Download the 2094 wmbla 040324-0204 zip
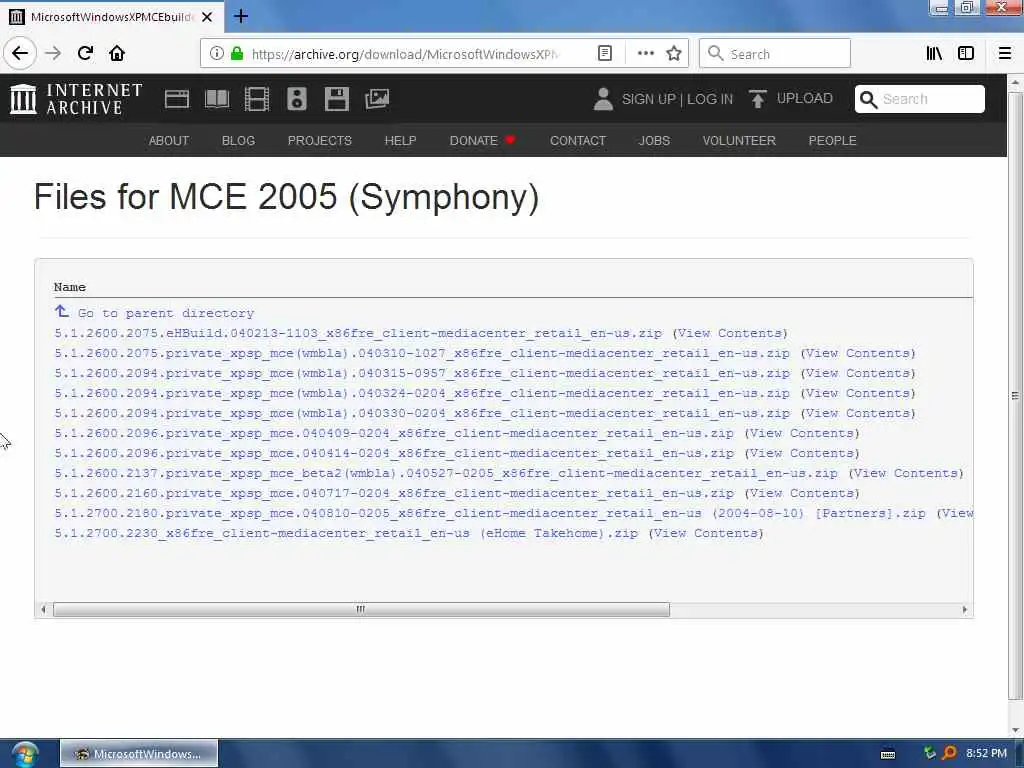 [422, 393]
